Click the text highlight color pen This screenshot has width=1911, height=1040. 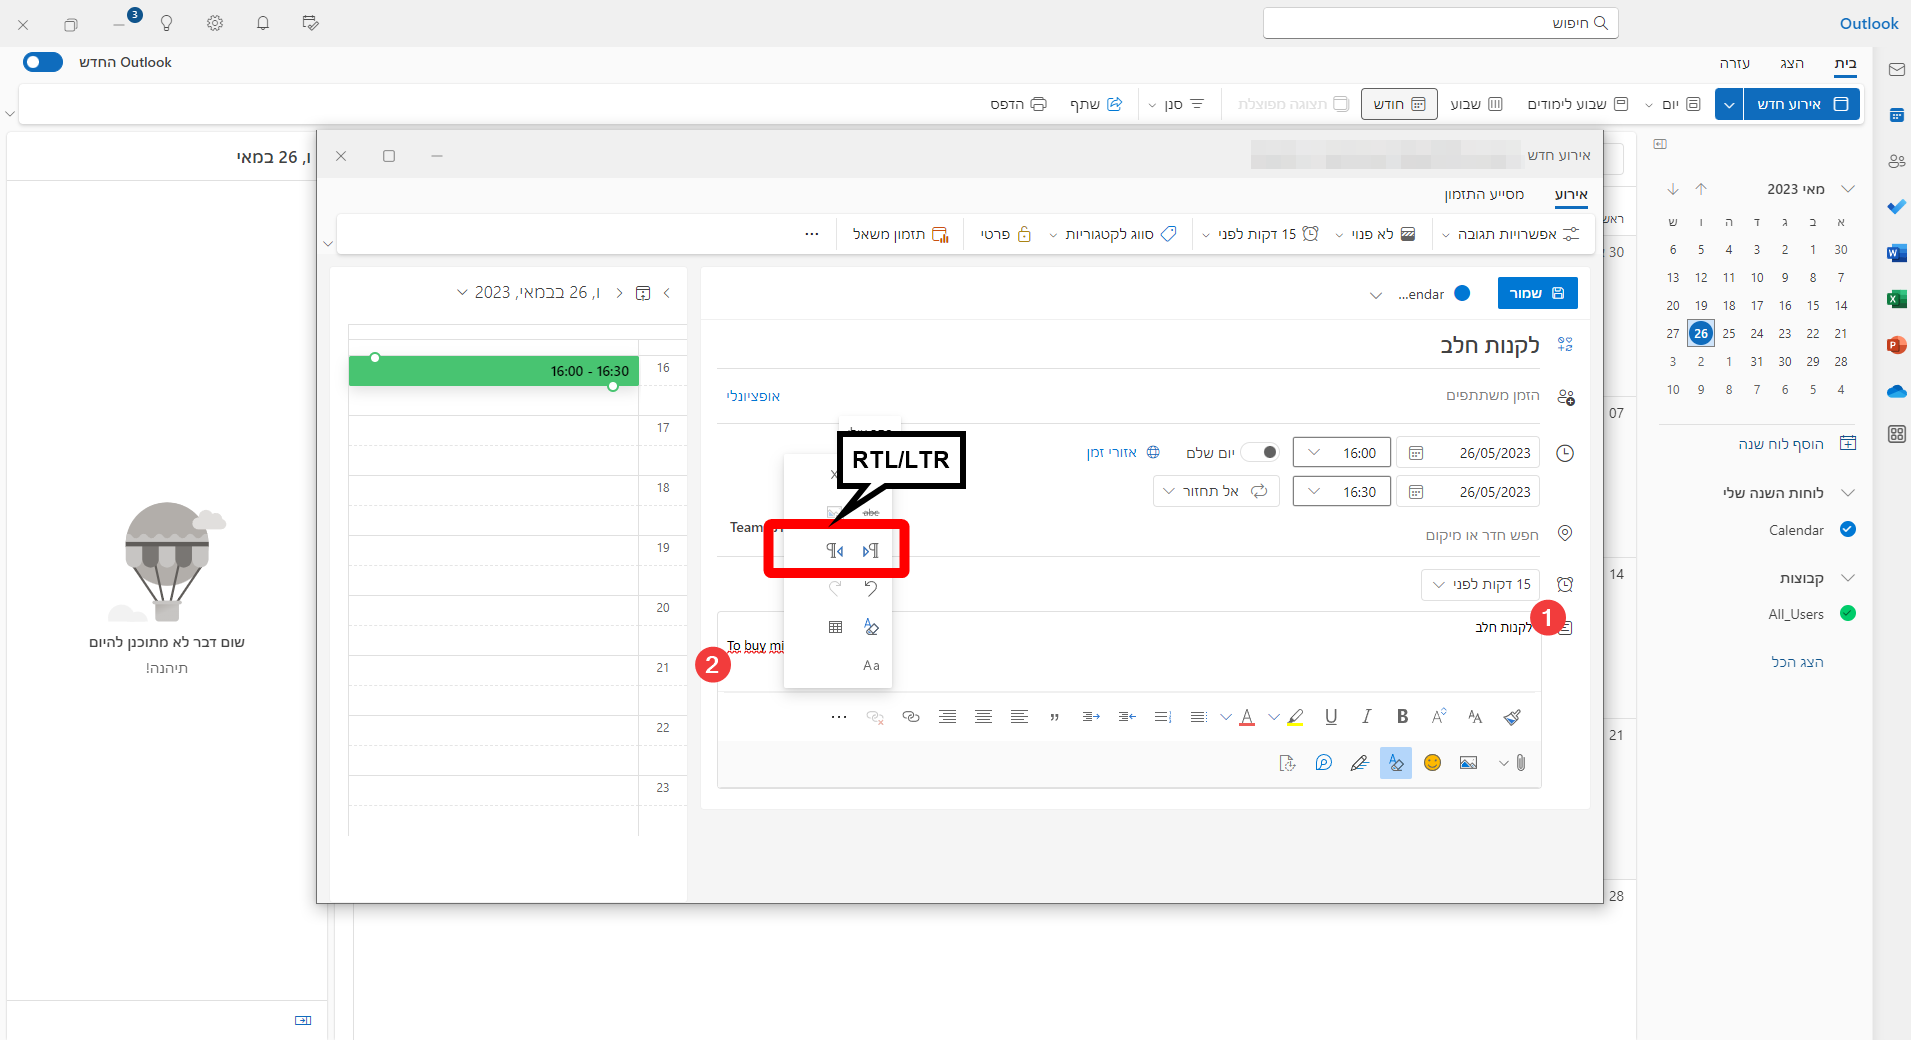tap(1295, 716)
